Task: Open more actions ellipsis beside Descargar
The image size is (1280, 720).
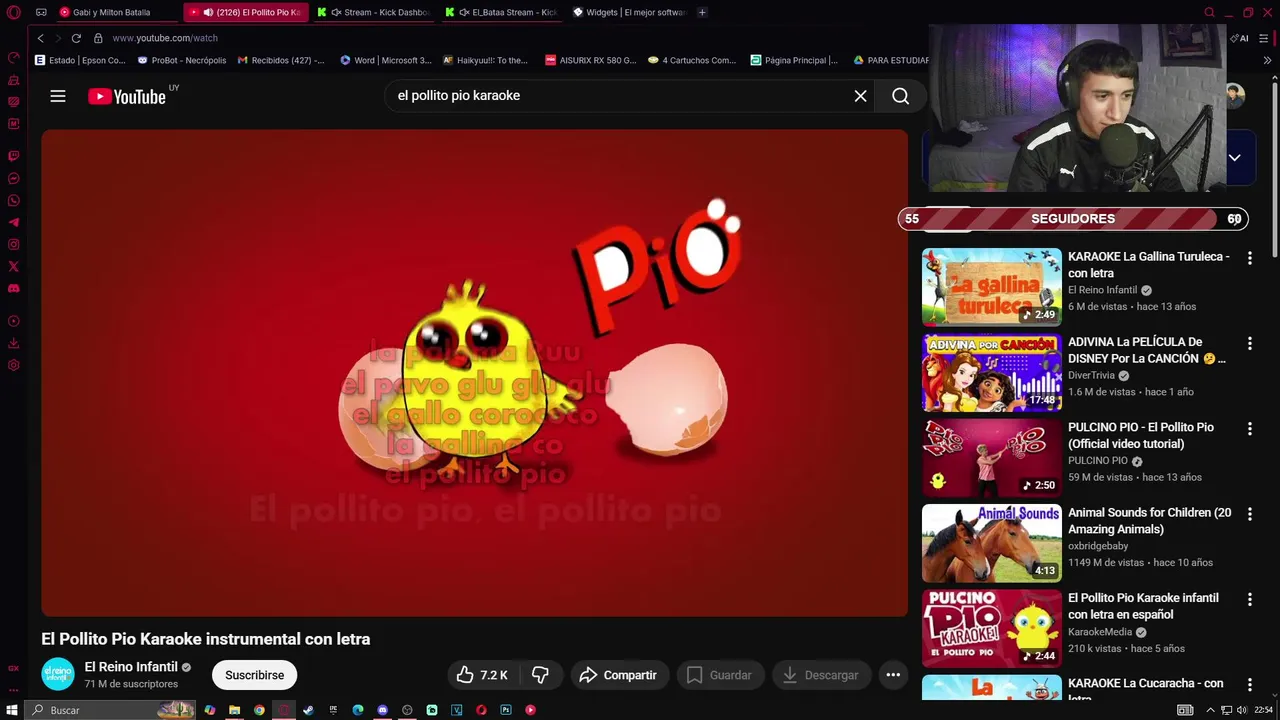Action: 893,675
